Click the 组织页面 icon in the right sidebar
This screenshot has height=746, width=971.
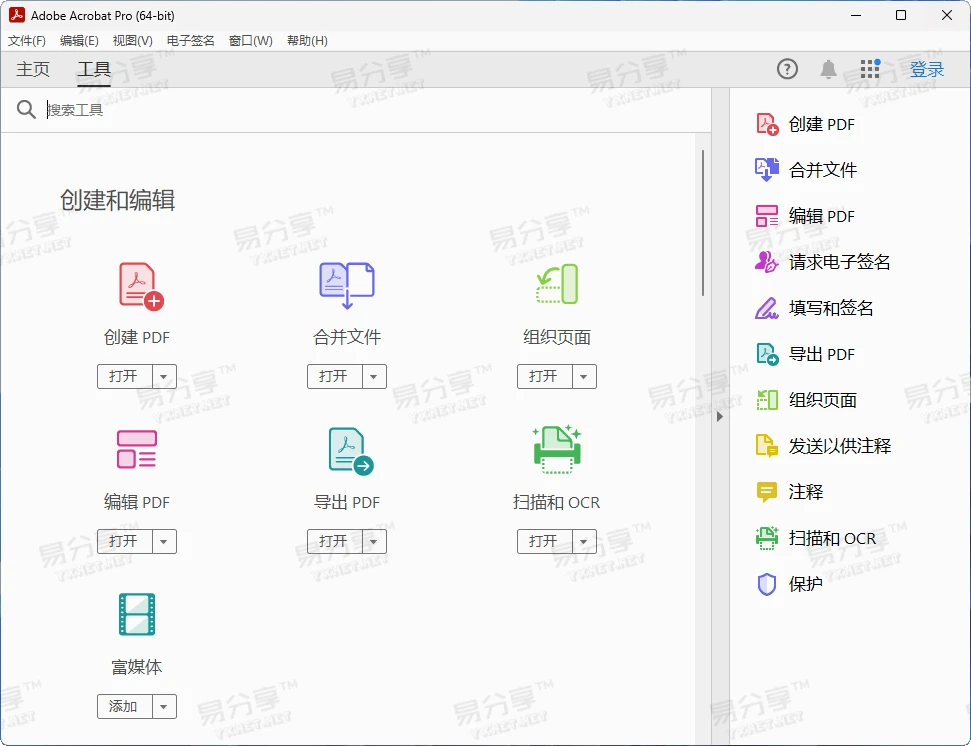767,400
